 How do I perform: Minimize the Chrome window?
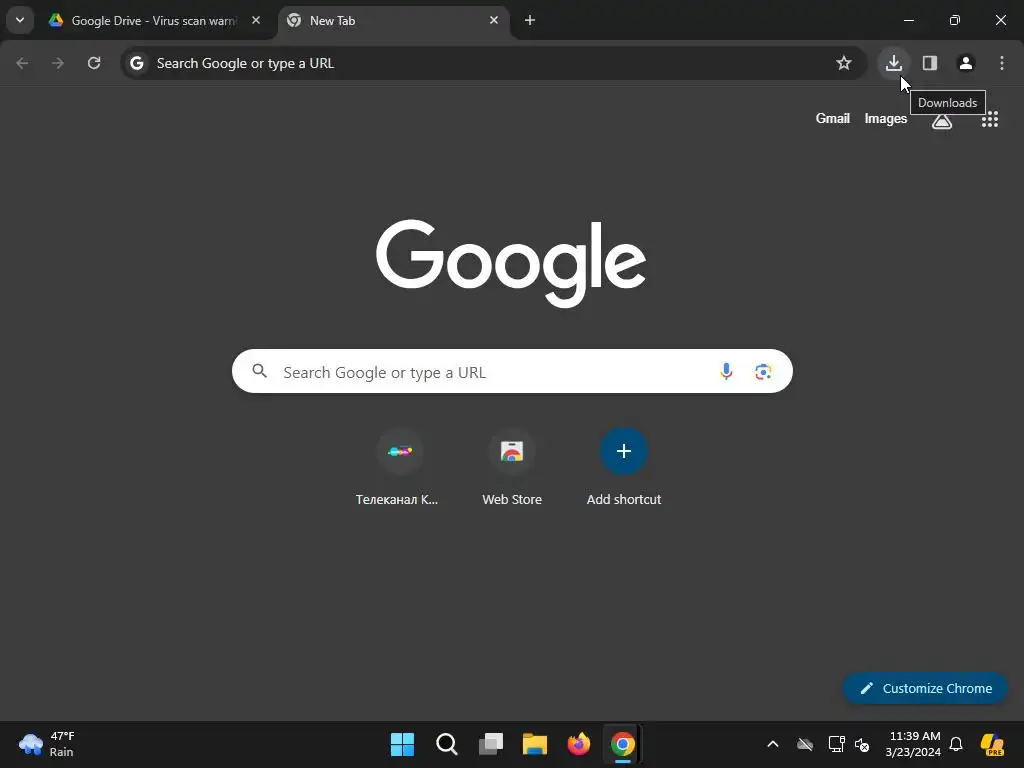[x=908, y=20]
